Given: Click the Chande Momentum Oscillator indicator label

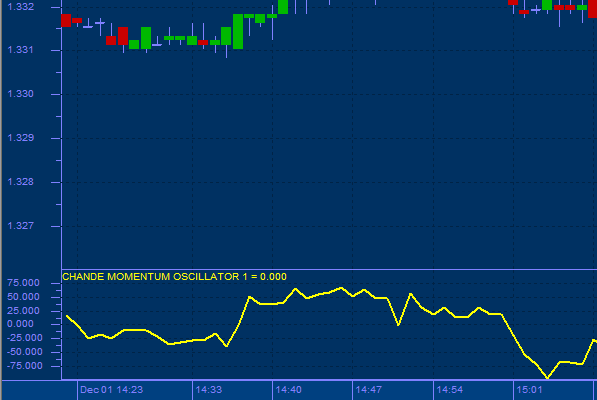Looking at the screenshot, I should [174, 277].
